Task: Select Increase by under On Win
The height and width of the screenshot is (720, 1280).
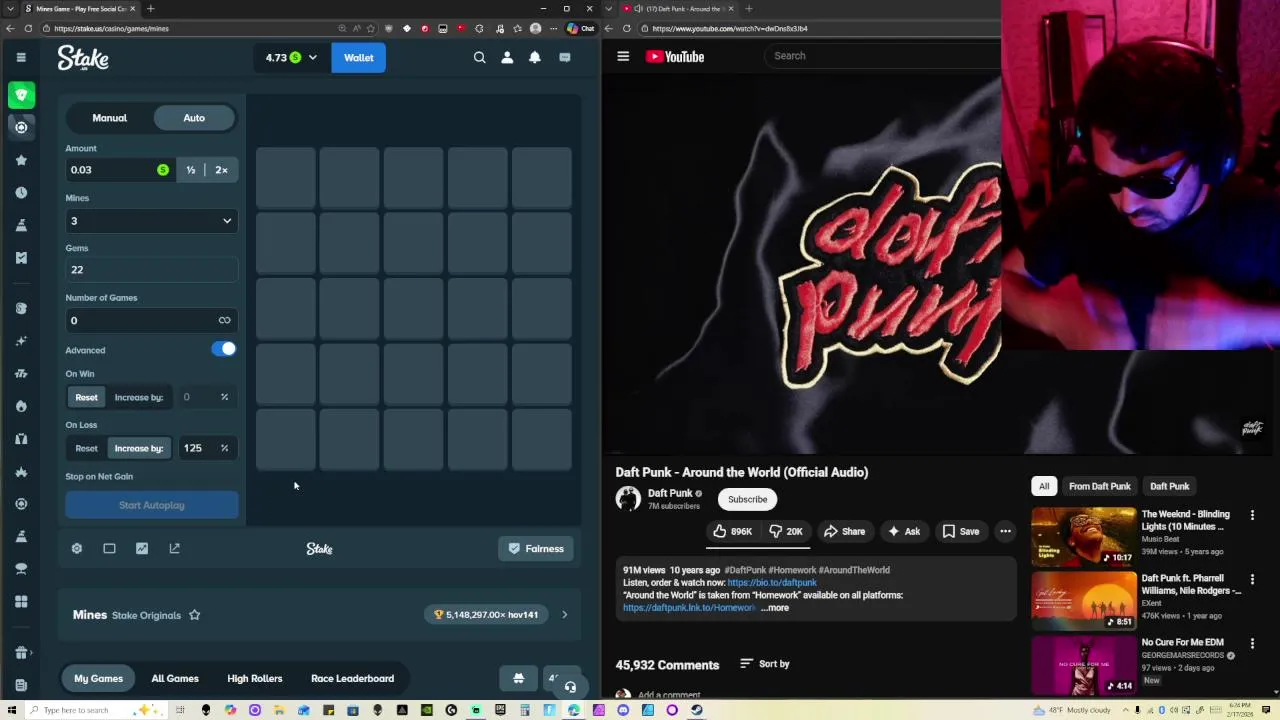Action: [x=139, y=397]
